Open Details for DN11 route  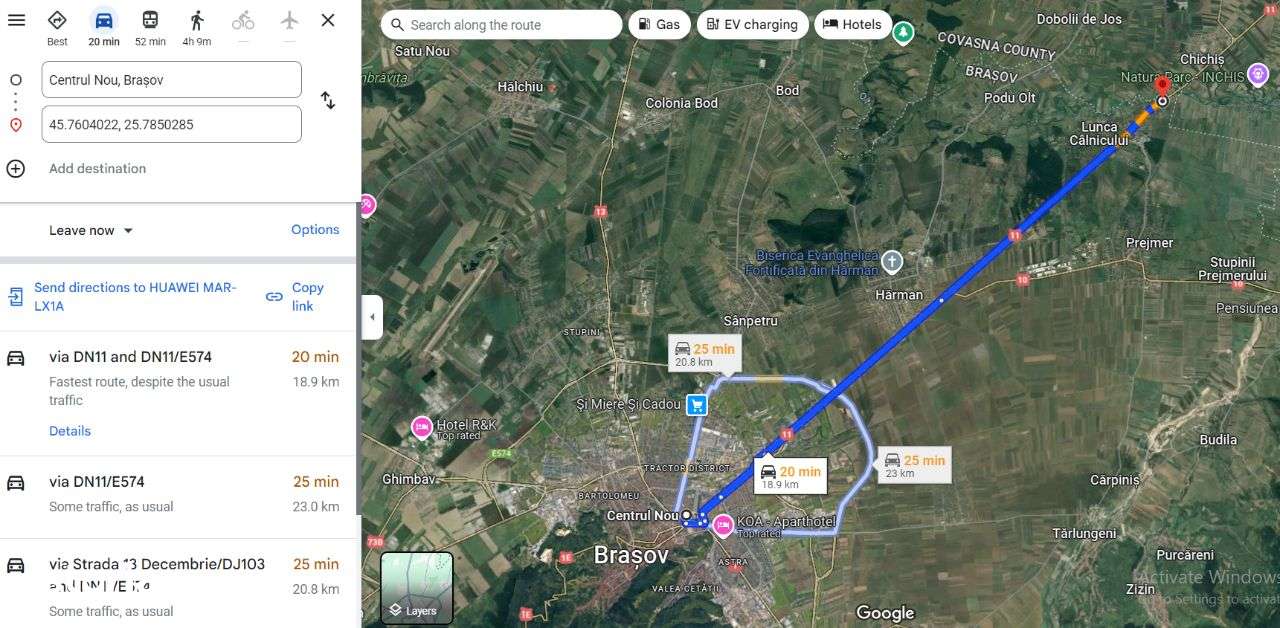coord(70,431)
